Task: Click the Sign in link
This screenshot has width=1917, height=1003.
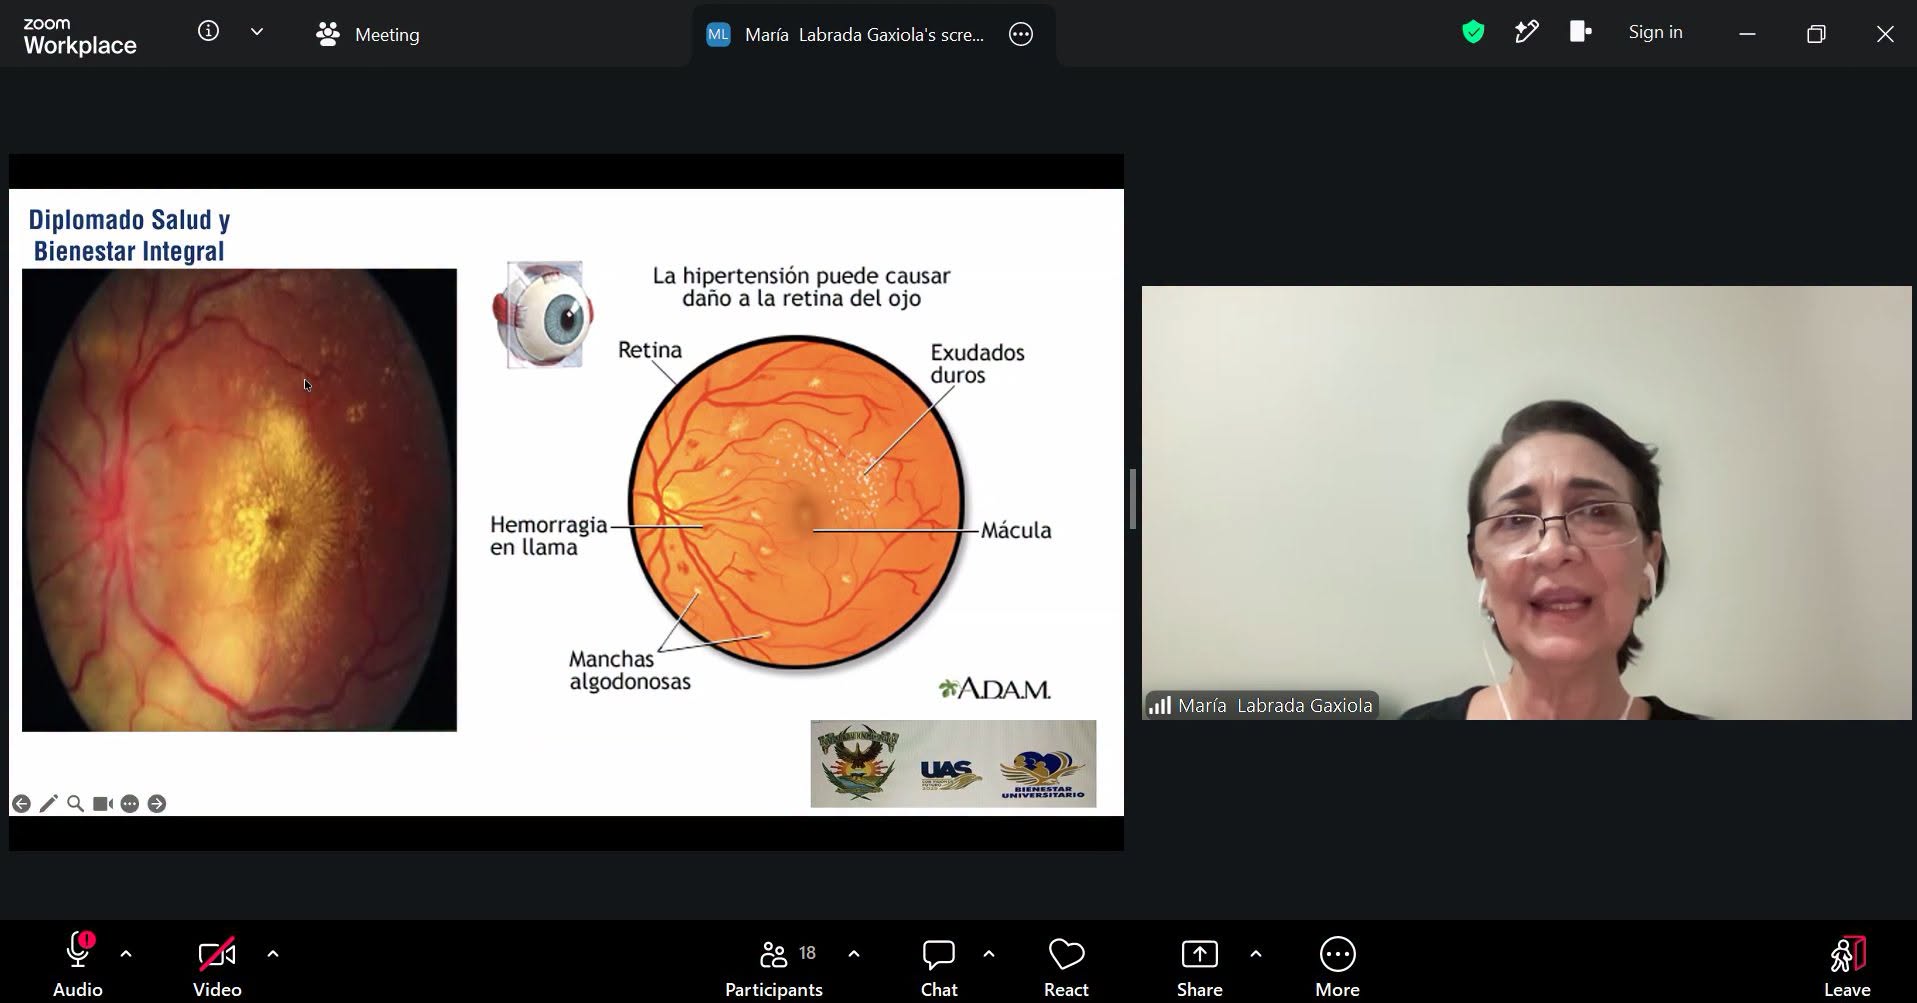Action: point(1655,32)
